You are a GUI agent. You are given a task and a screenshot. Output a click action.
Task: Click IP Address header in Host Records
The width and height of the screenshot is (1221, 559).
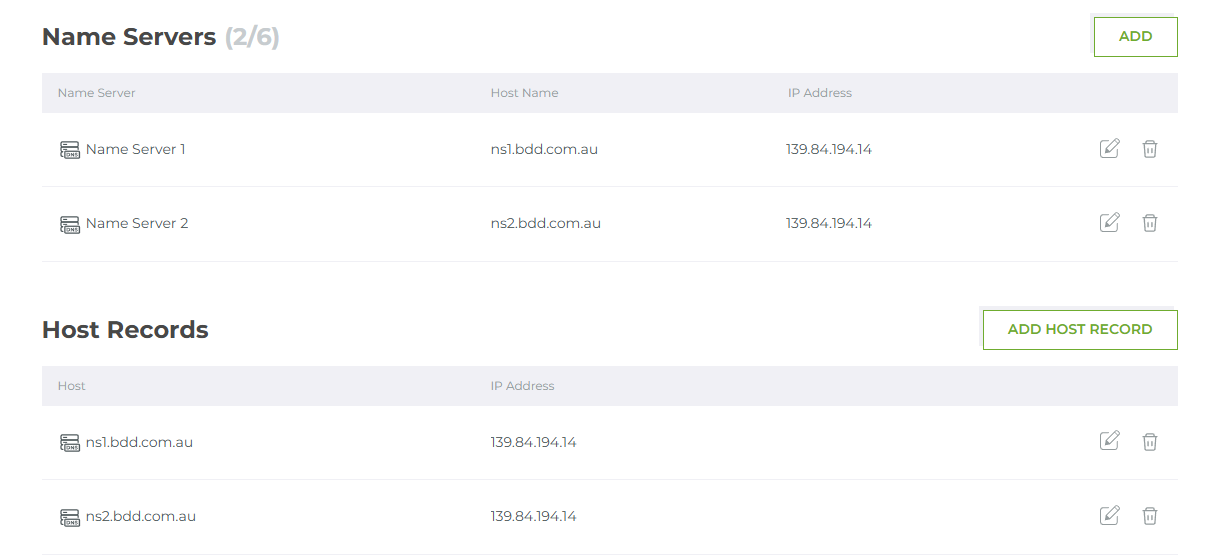pyautogui.click(x=522, y=386)
